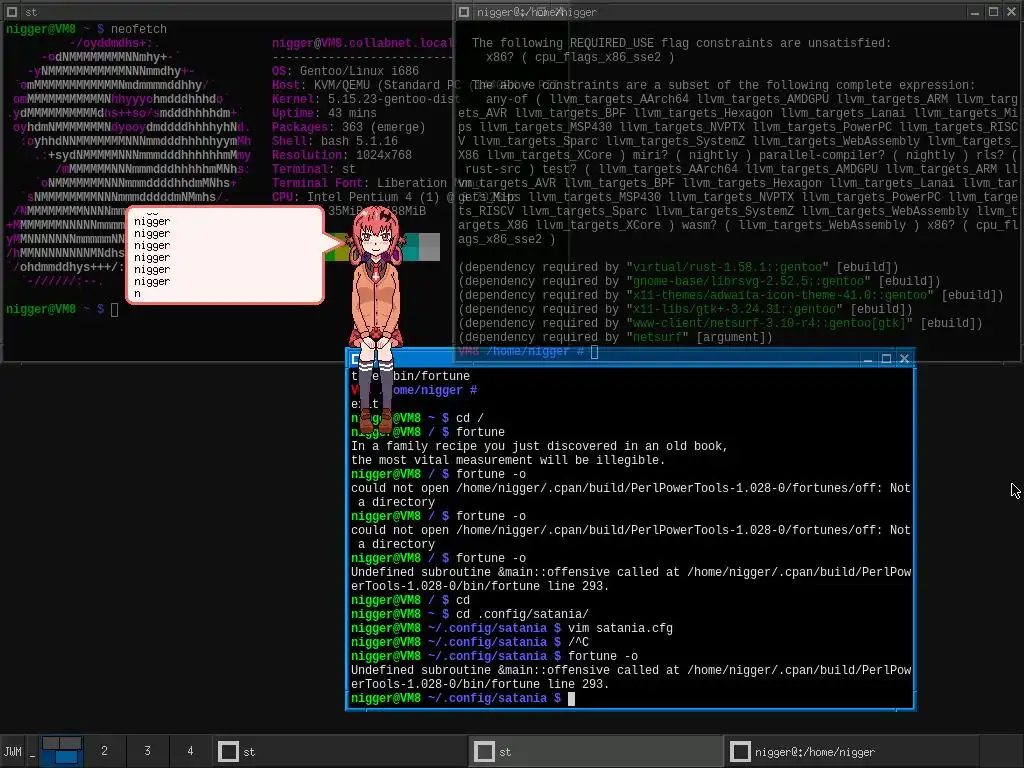Click 'Uptime: 43 mins' line
Screen dimensions: 1024x768
tap(324, 113)
